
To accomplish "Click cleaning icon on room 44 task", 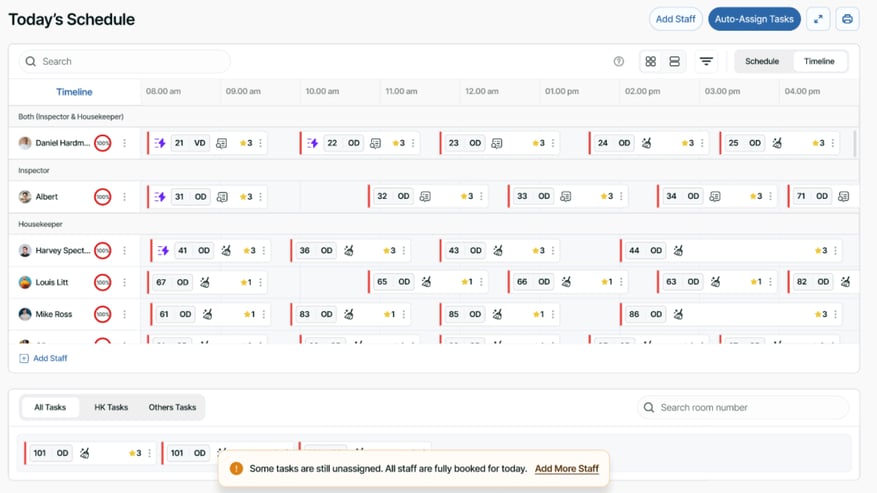I will pyautogui.click(x=678, y=251).
